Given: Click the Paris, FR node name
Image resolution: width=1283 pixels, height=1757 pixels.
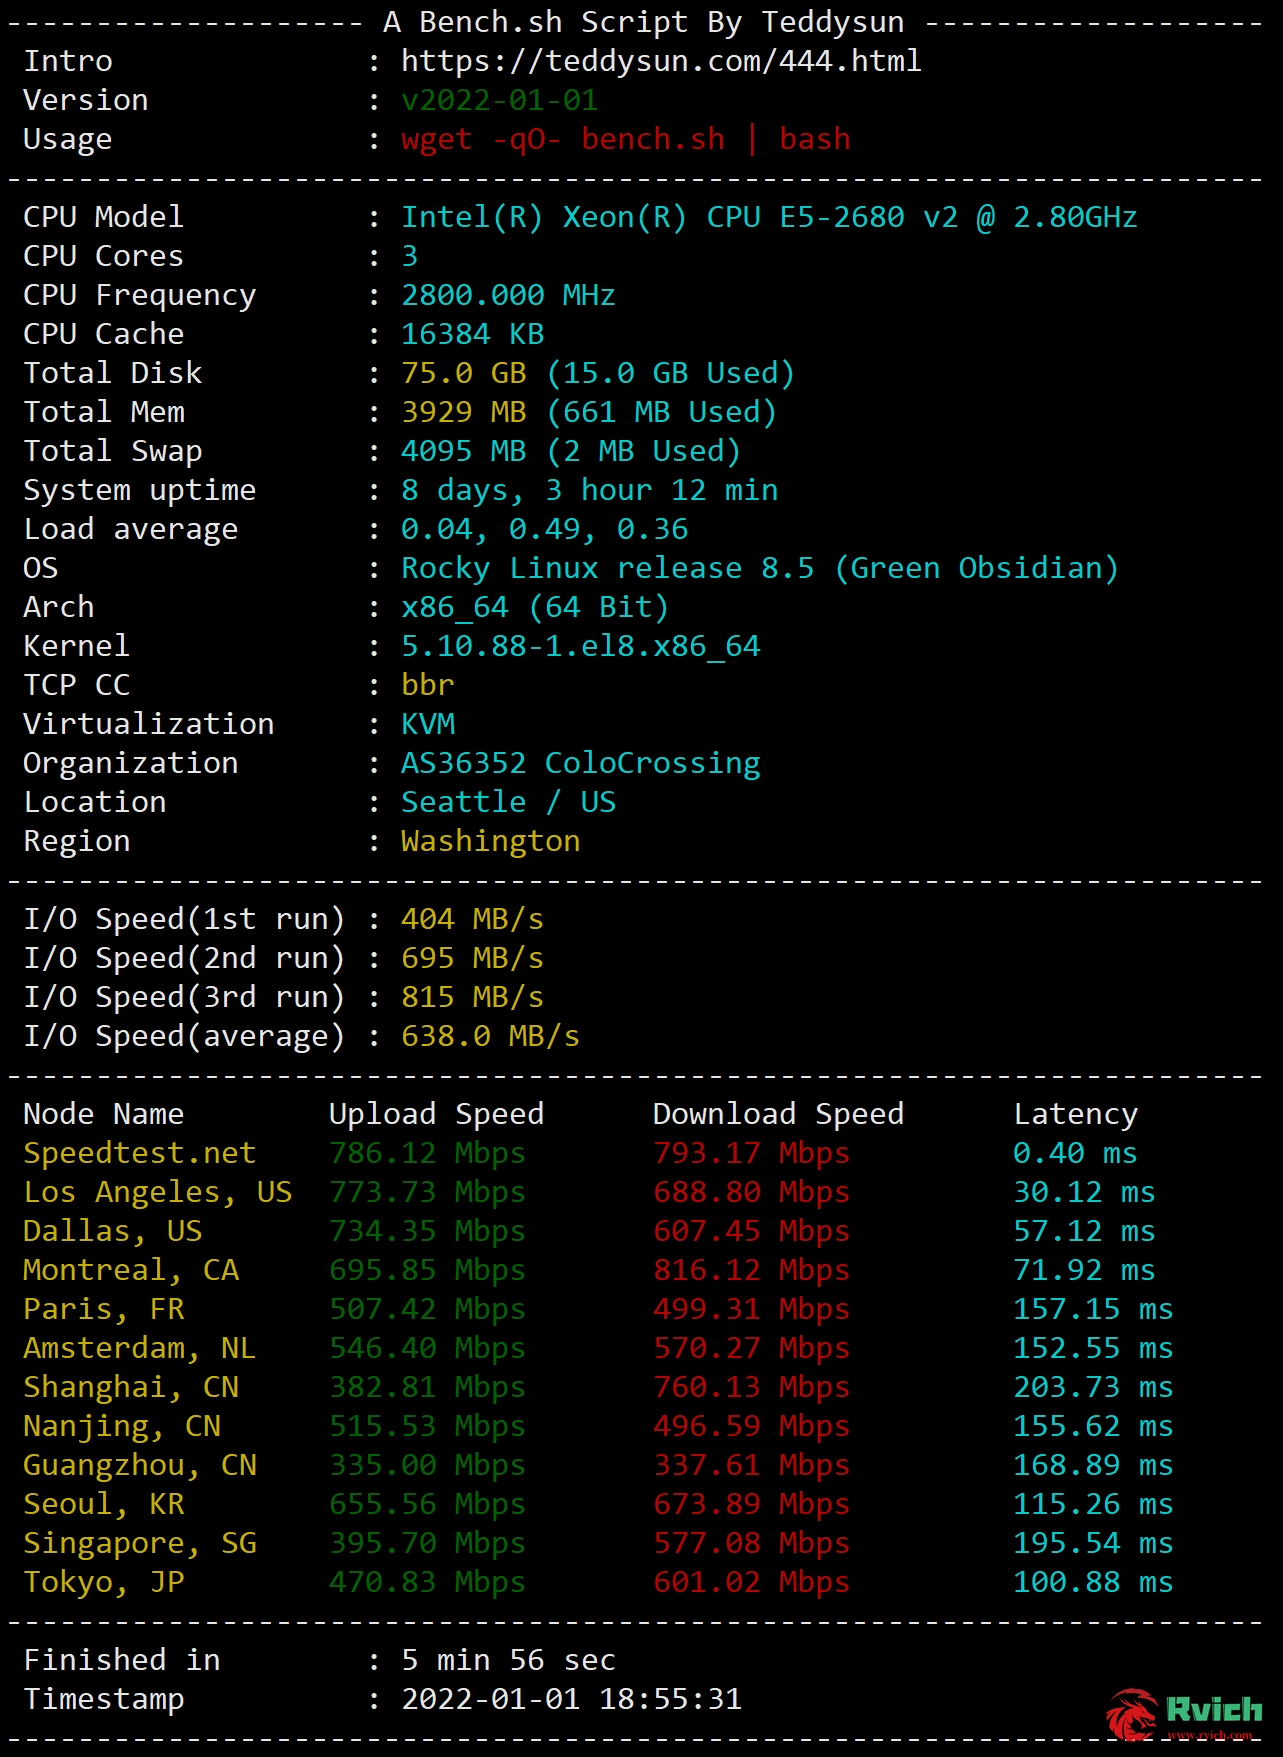Looking at the screenshot, I should pyautogui.click(x=103, y=1309).
